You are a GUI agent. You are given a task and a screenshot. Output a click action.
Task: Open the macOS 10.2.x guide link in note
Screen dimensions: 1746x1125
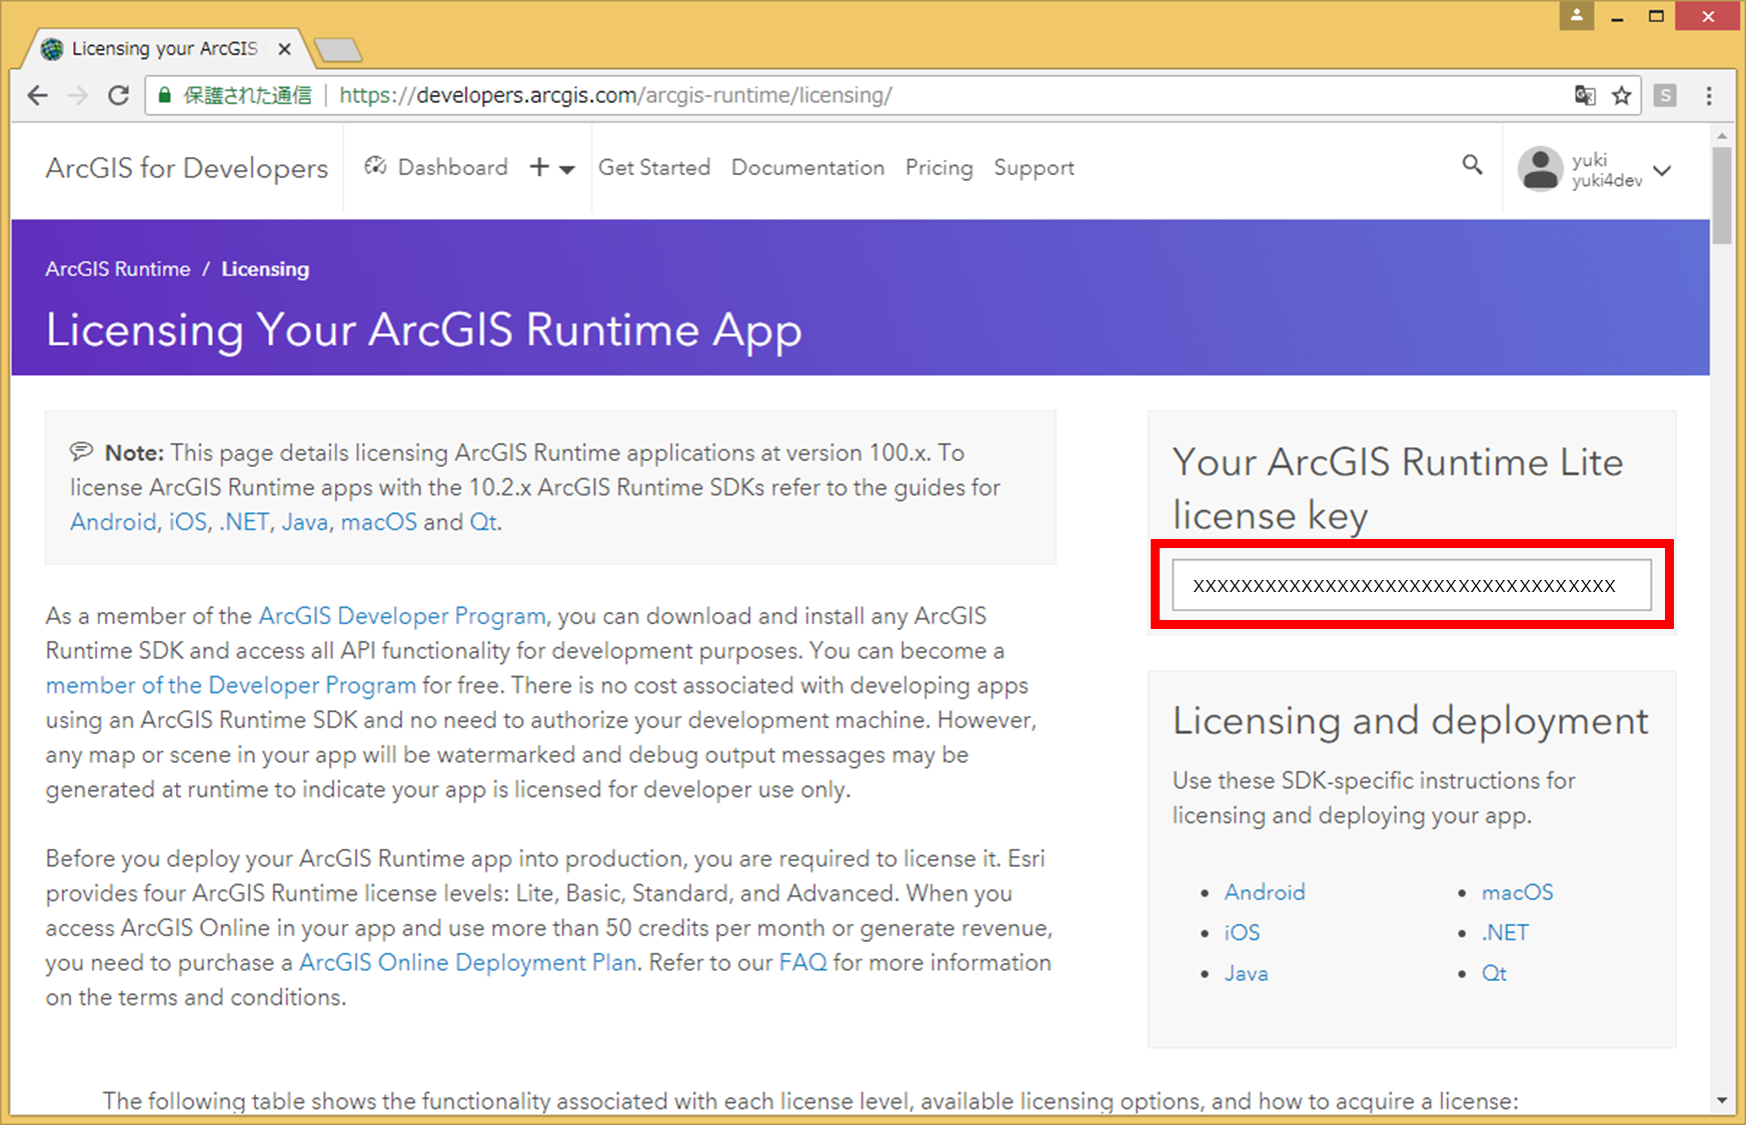click(x=379, y=522)
